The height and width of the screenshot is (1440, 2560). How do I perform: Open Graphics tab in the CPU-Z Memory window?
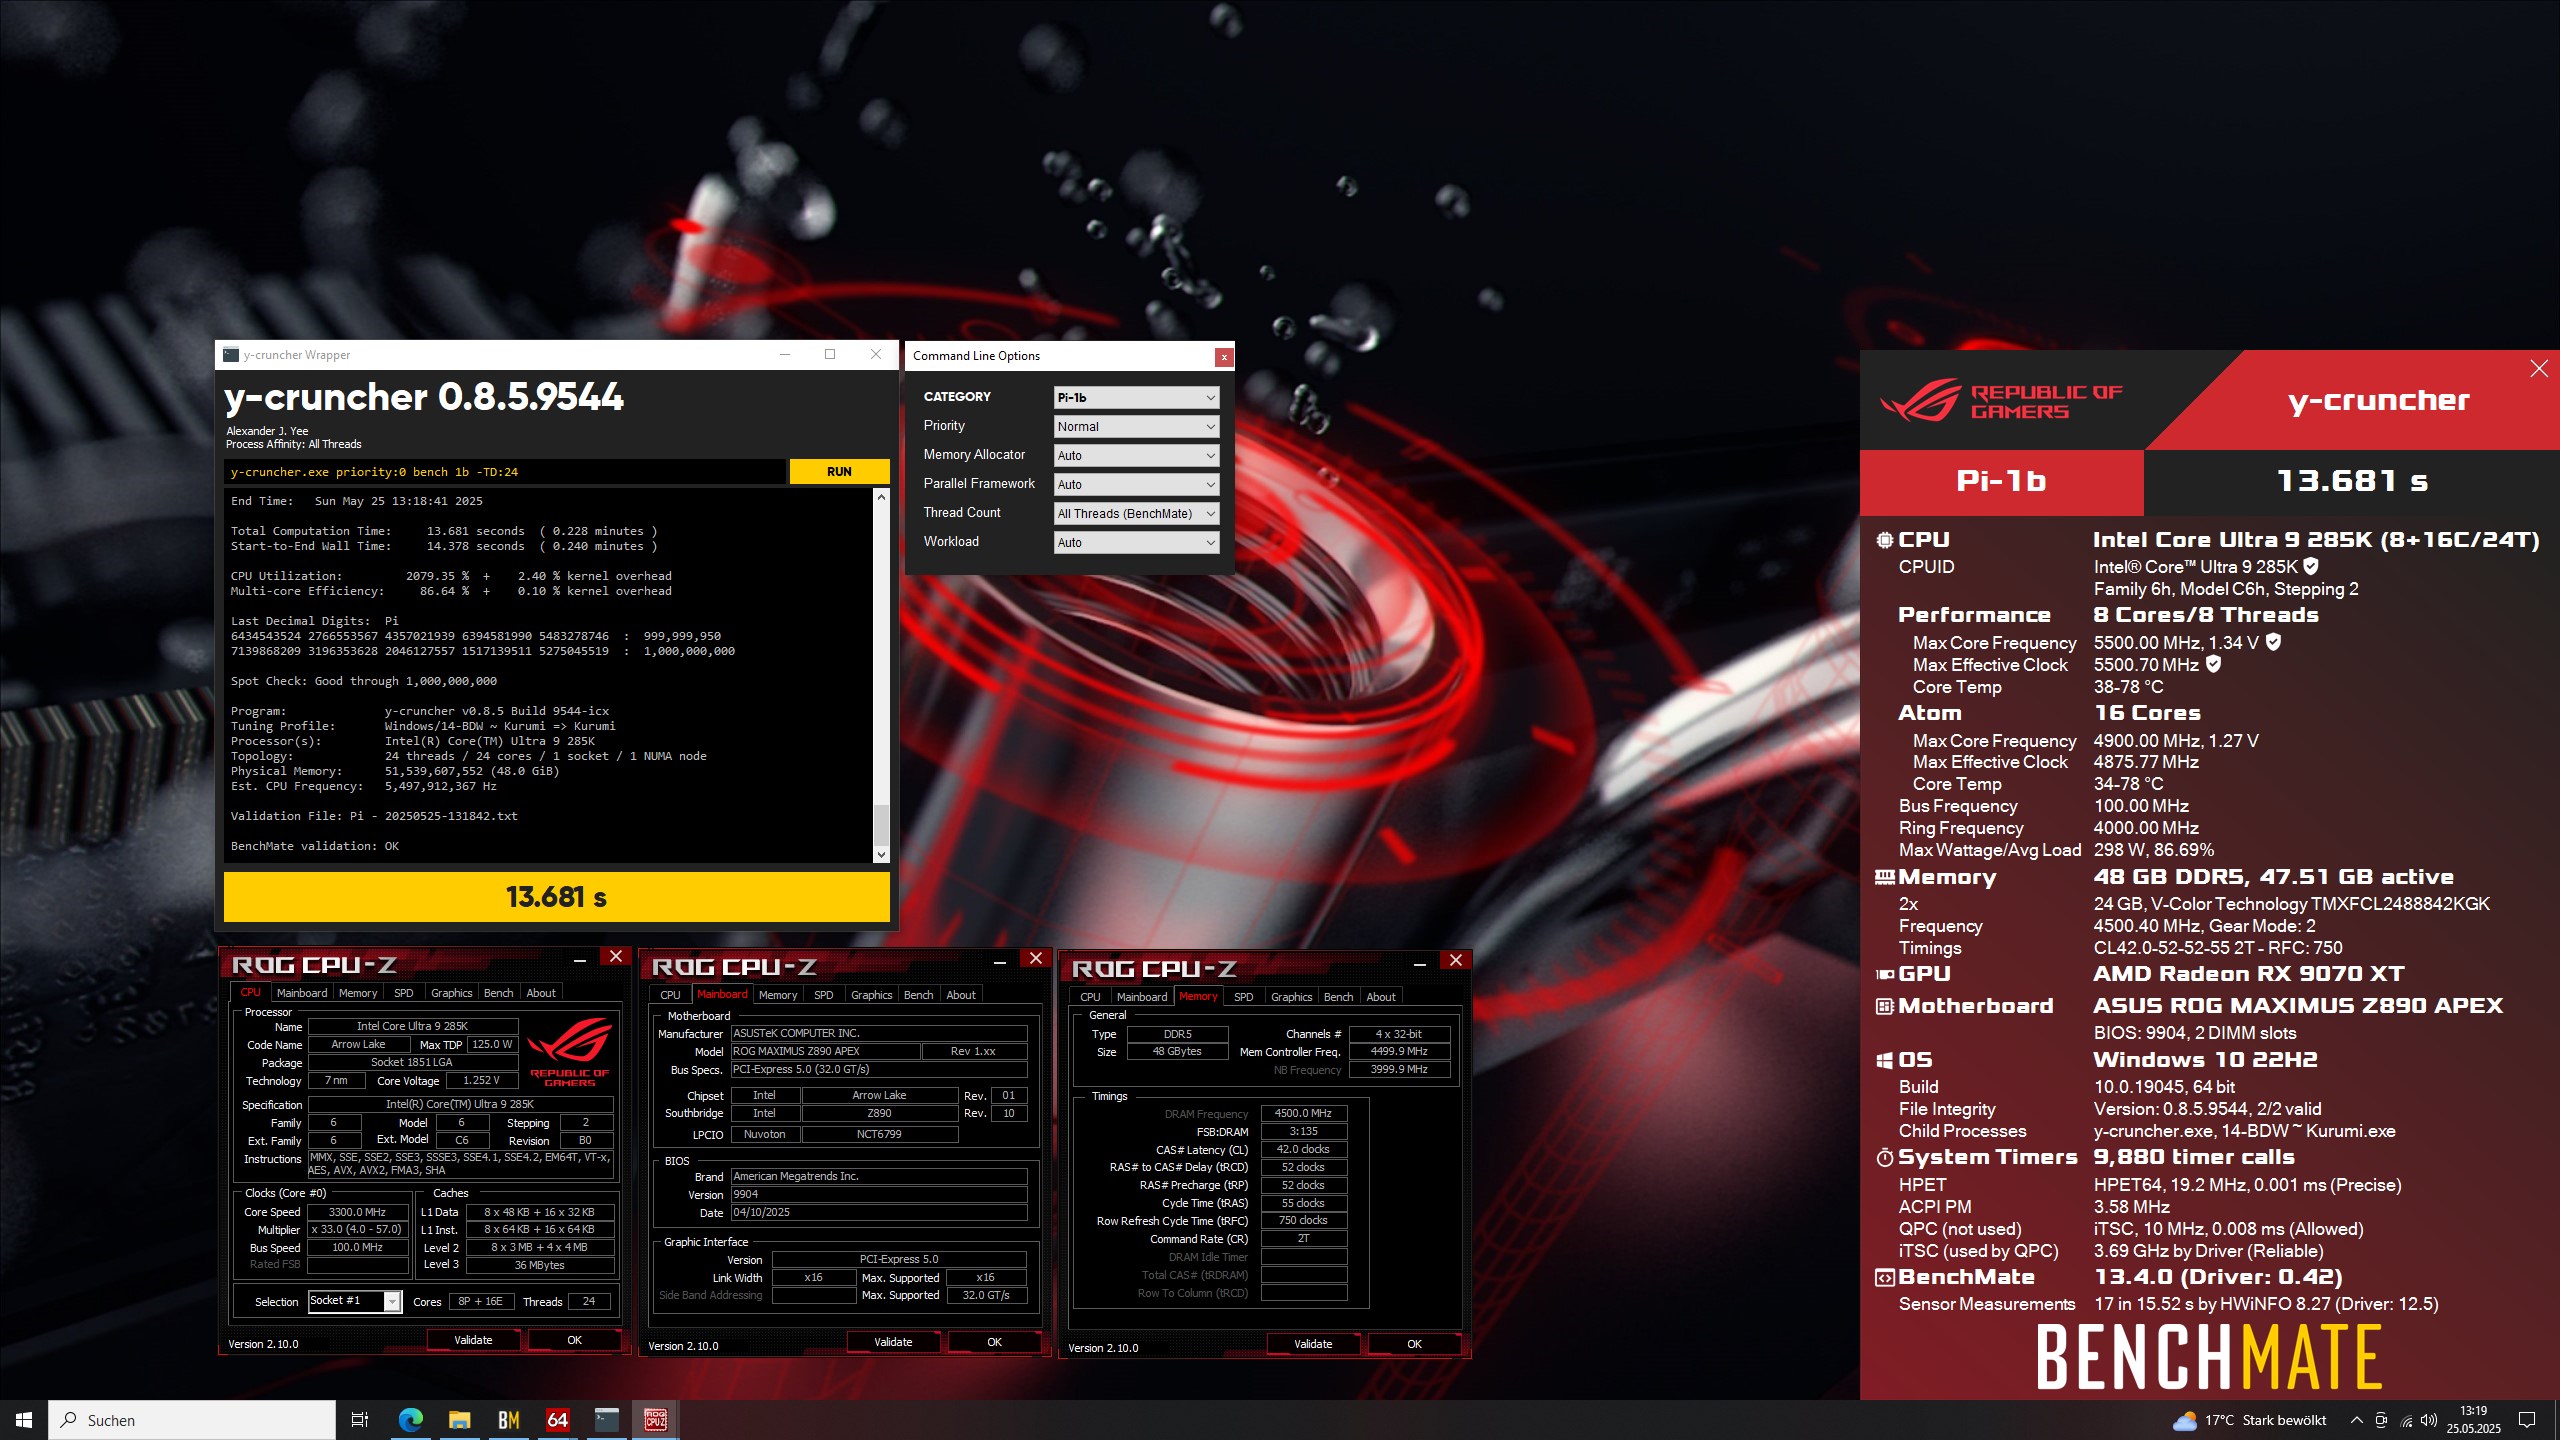(1291, 997)
